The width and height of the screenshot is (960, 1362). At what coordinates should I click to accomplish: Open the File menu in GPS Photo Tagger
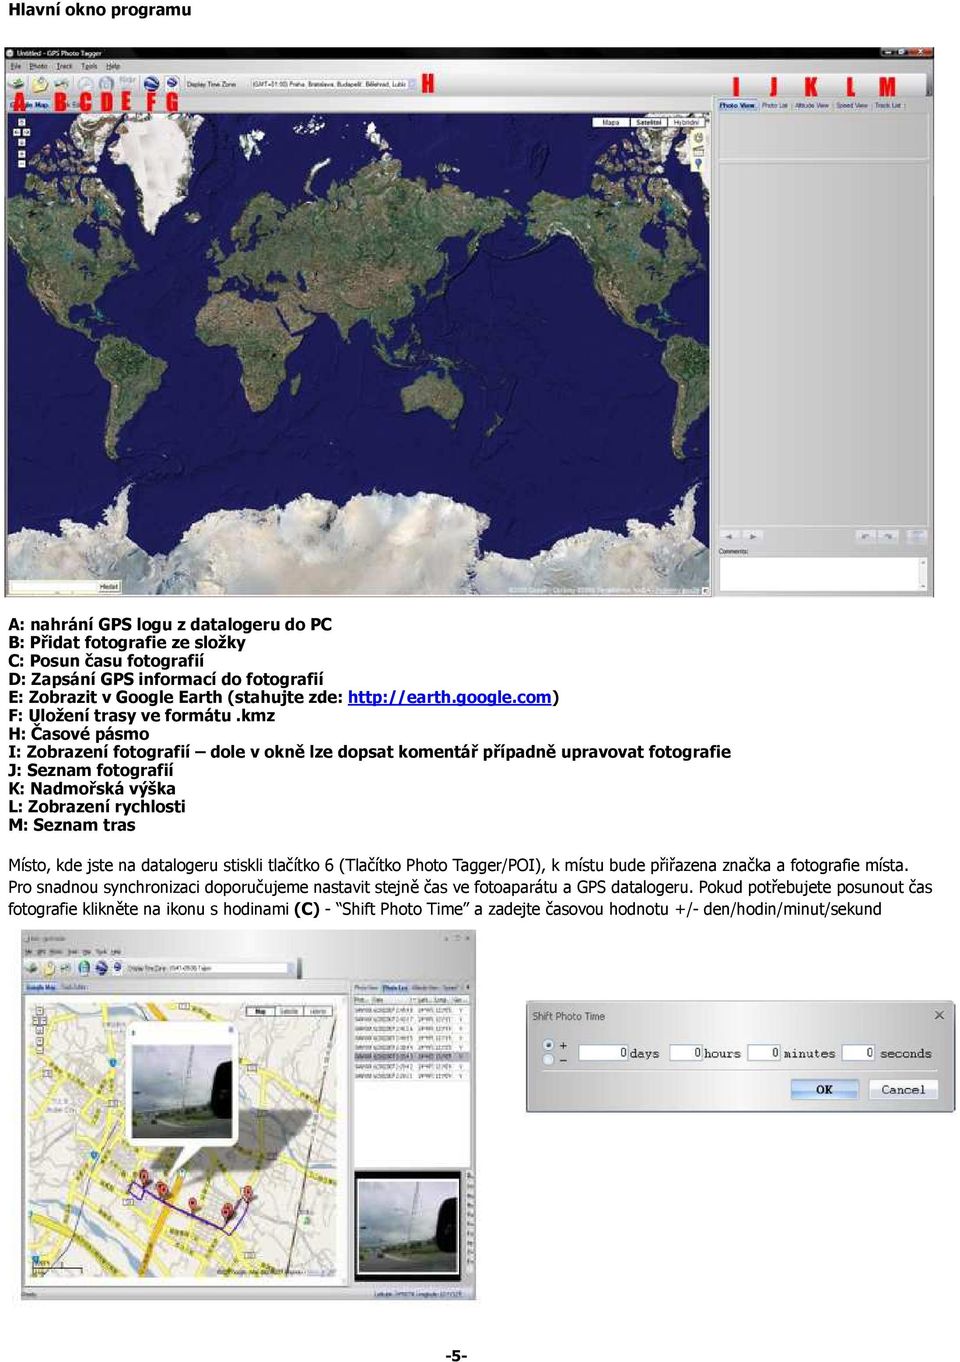pyautogui.click(x=15, y=66)
